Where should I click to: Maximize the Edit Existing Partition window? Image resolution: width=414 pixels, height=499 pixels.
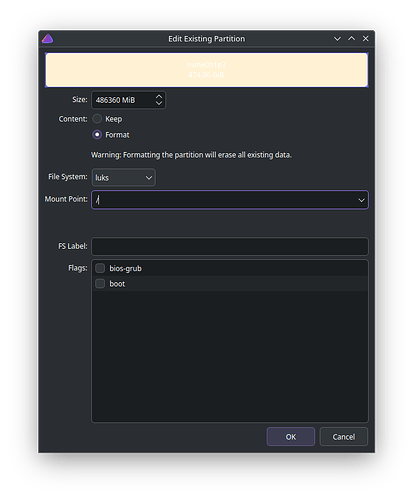click(351, 39)
